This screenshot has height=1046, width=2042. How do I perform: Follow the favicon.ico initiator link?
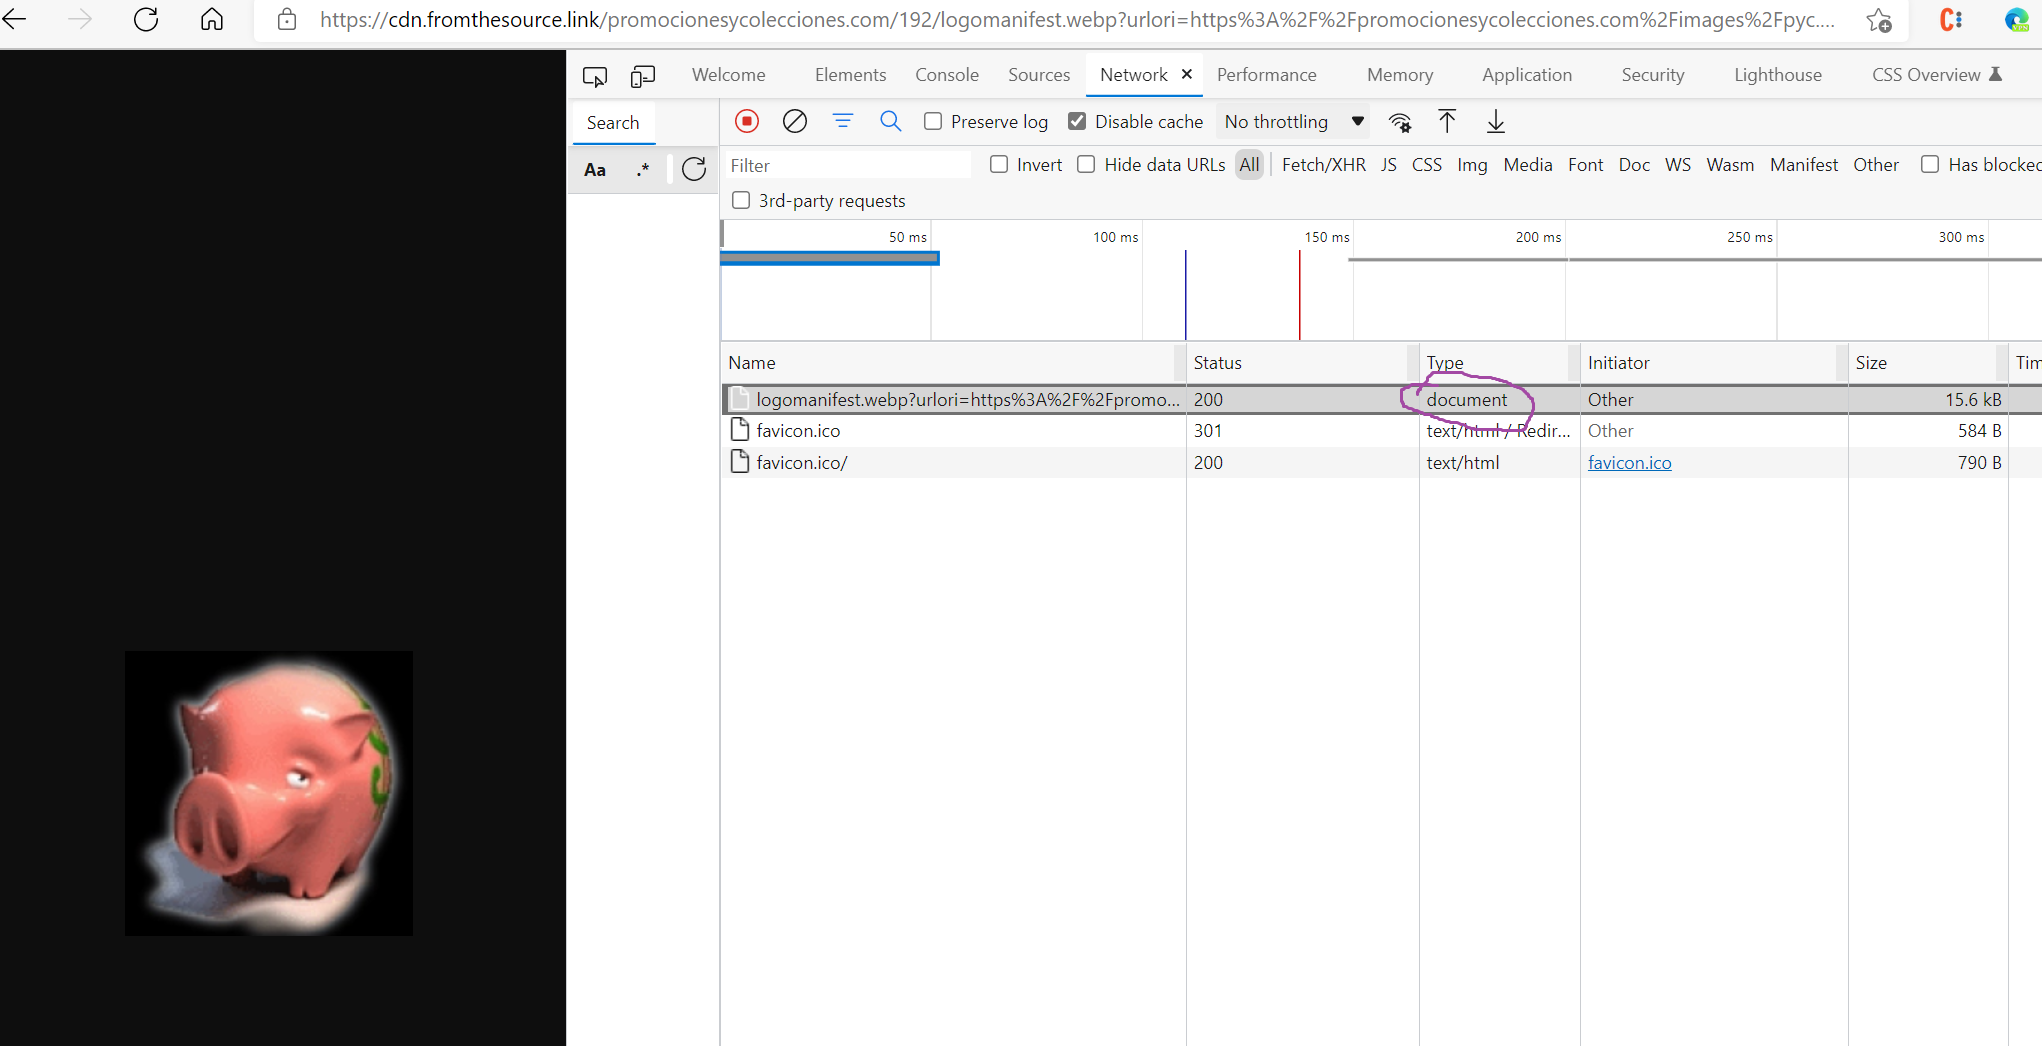1630,462
